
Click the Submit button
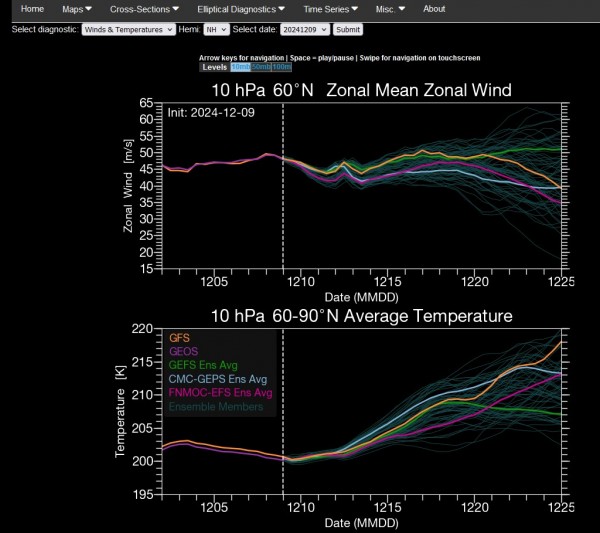(x=348, y=29)
